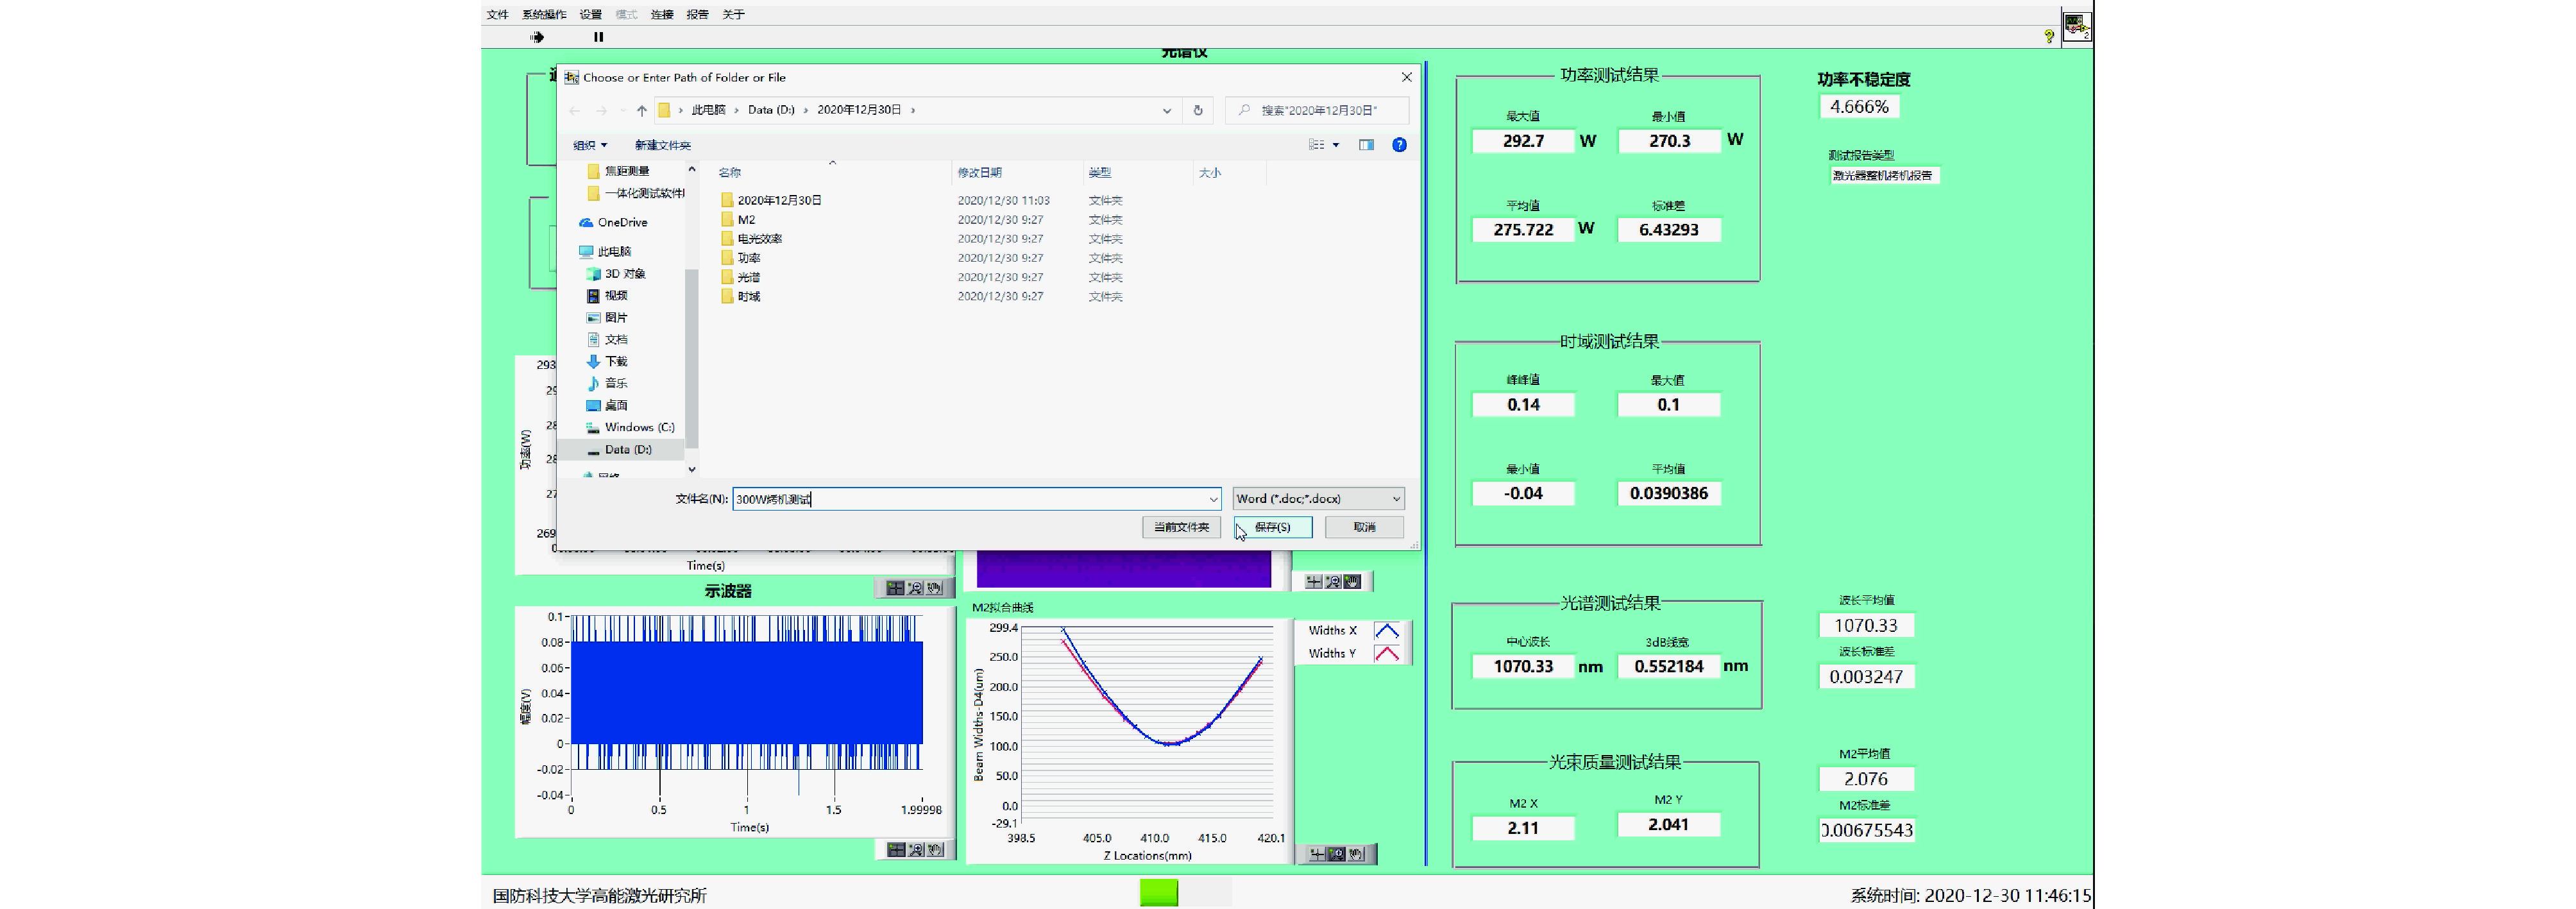Viewport: 2576px width, 909px height.
Task: Click the refresh icon in address bar
Action: point(1198,110)
